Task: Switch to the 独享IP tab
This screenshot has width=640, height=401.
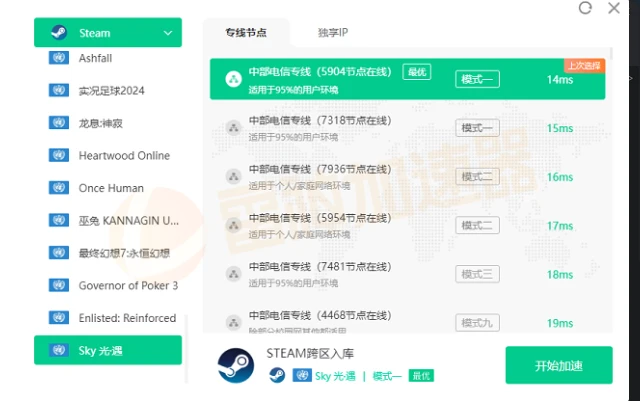Action: click(333, 32)
